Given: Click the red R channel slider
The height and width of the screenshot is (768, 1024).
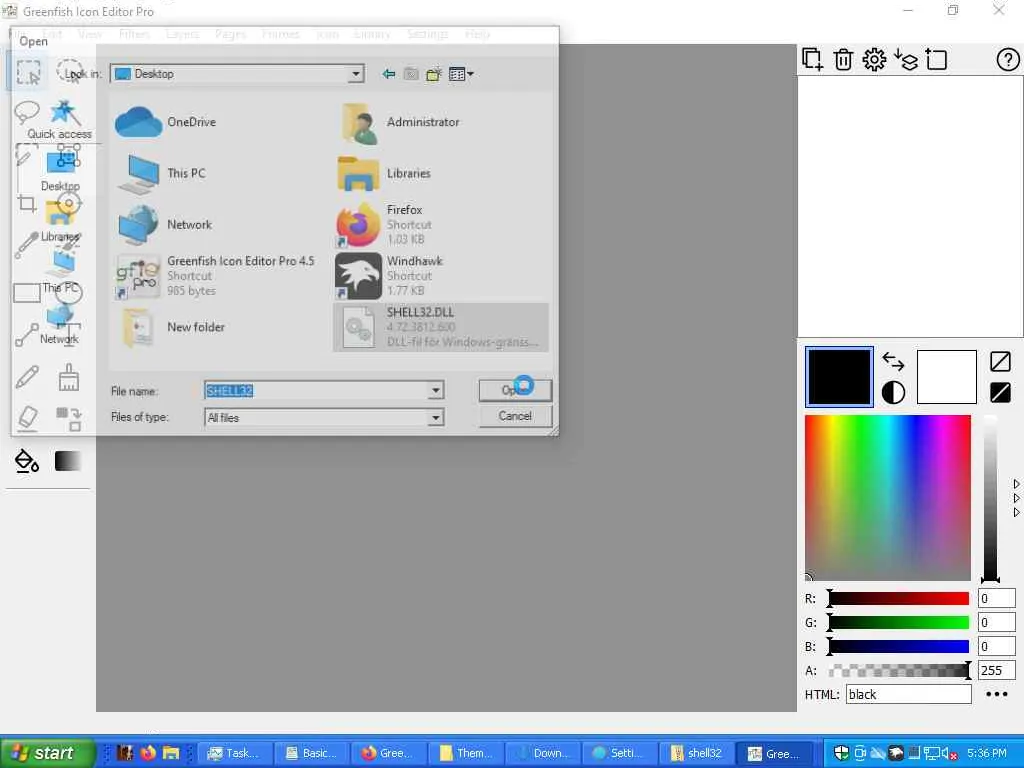Looking at the screenshot, I should pyautogui.click(x=899, y=598).
